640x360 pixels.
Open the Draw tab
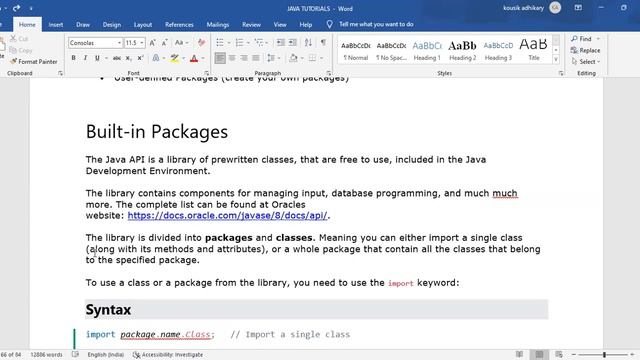click(x=83, y=24)
